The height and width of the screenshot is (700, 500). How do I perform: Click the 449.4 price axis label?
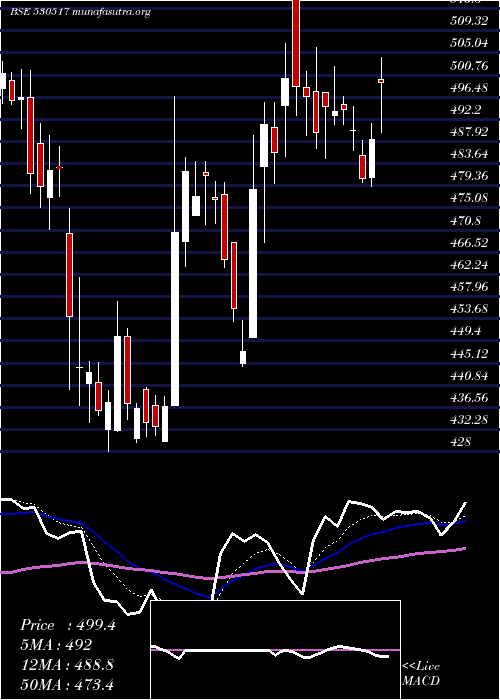click(x=465, y=331)
